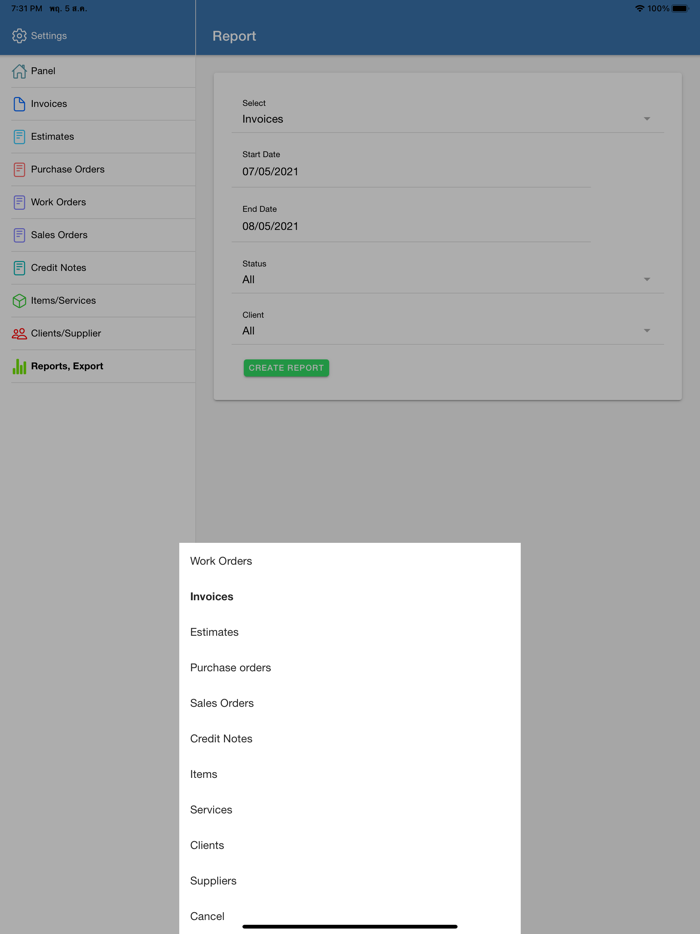Tap the All value under Status
This screenshot has height=934, width=700.
tap(248, 279)
